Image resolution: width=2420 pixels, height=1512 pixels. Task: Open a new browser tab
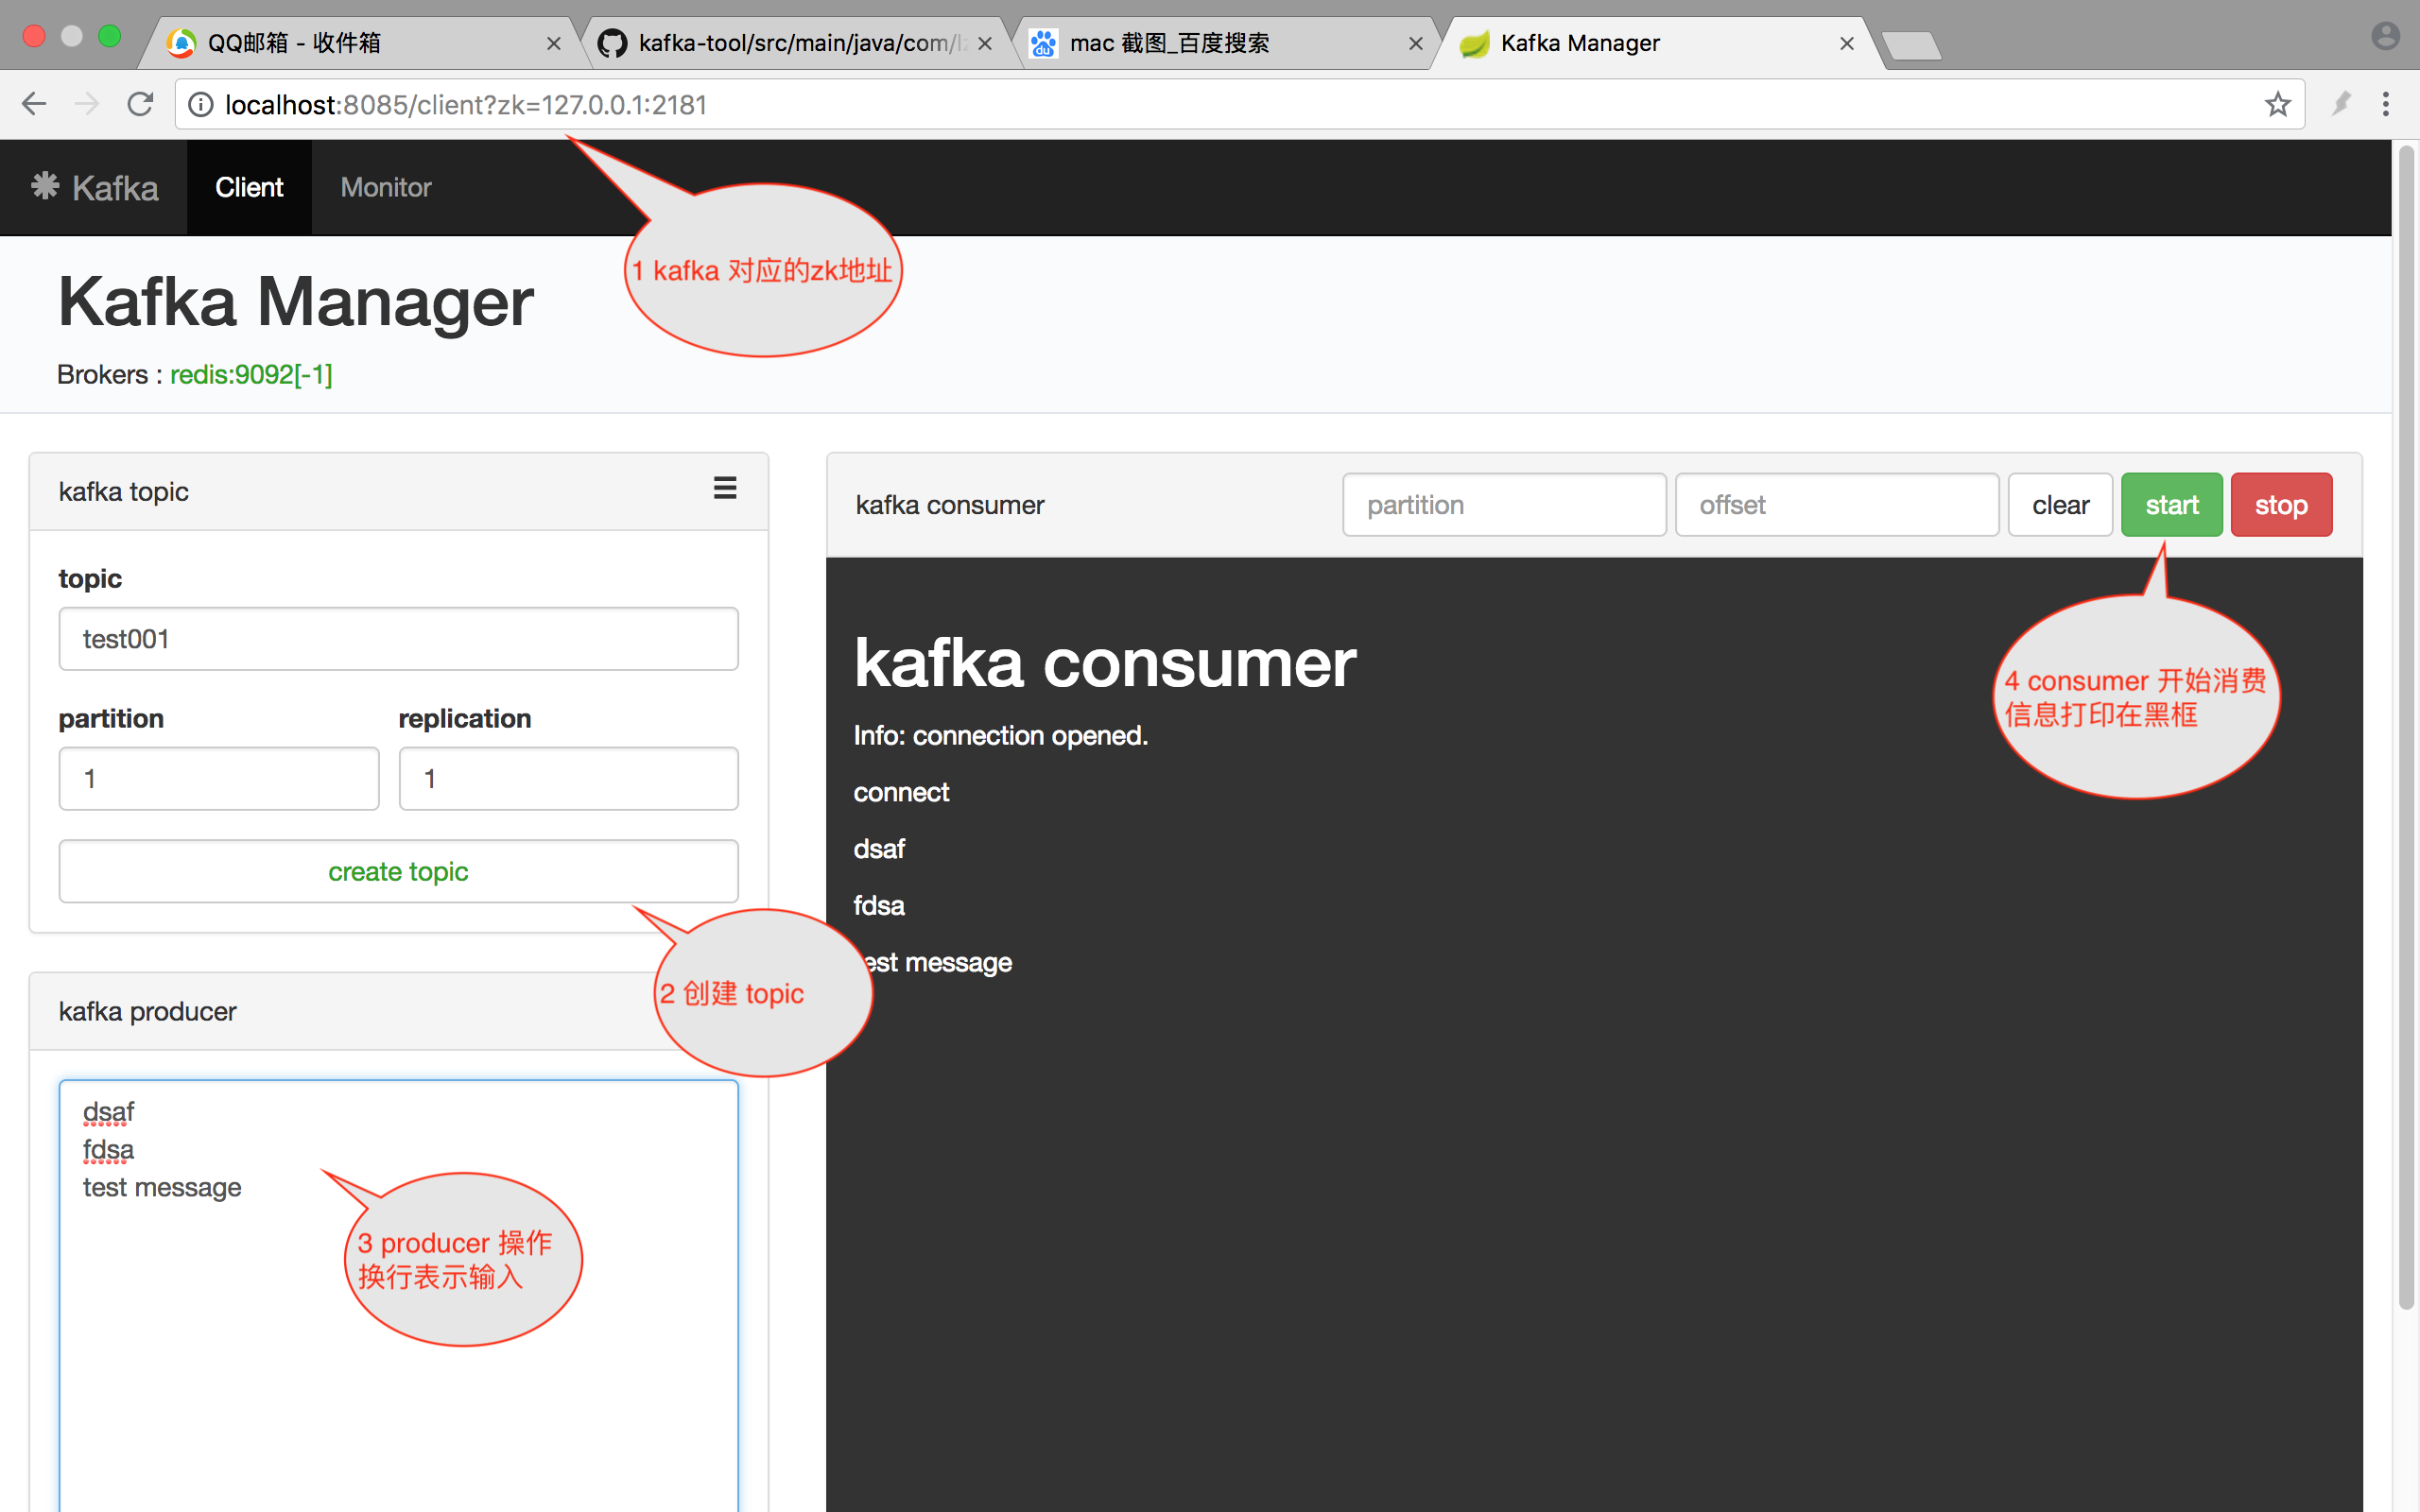click(x=1911, y=46)
